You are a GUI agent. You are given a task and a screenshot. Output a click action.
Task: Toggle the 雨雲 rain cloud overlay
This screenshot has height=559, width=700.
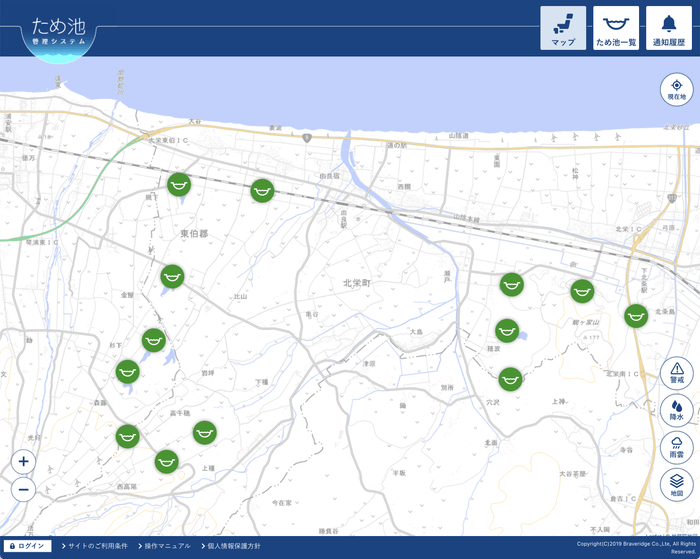[677, 447]
